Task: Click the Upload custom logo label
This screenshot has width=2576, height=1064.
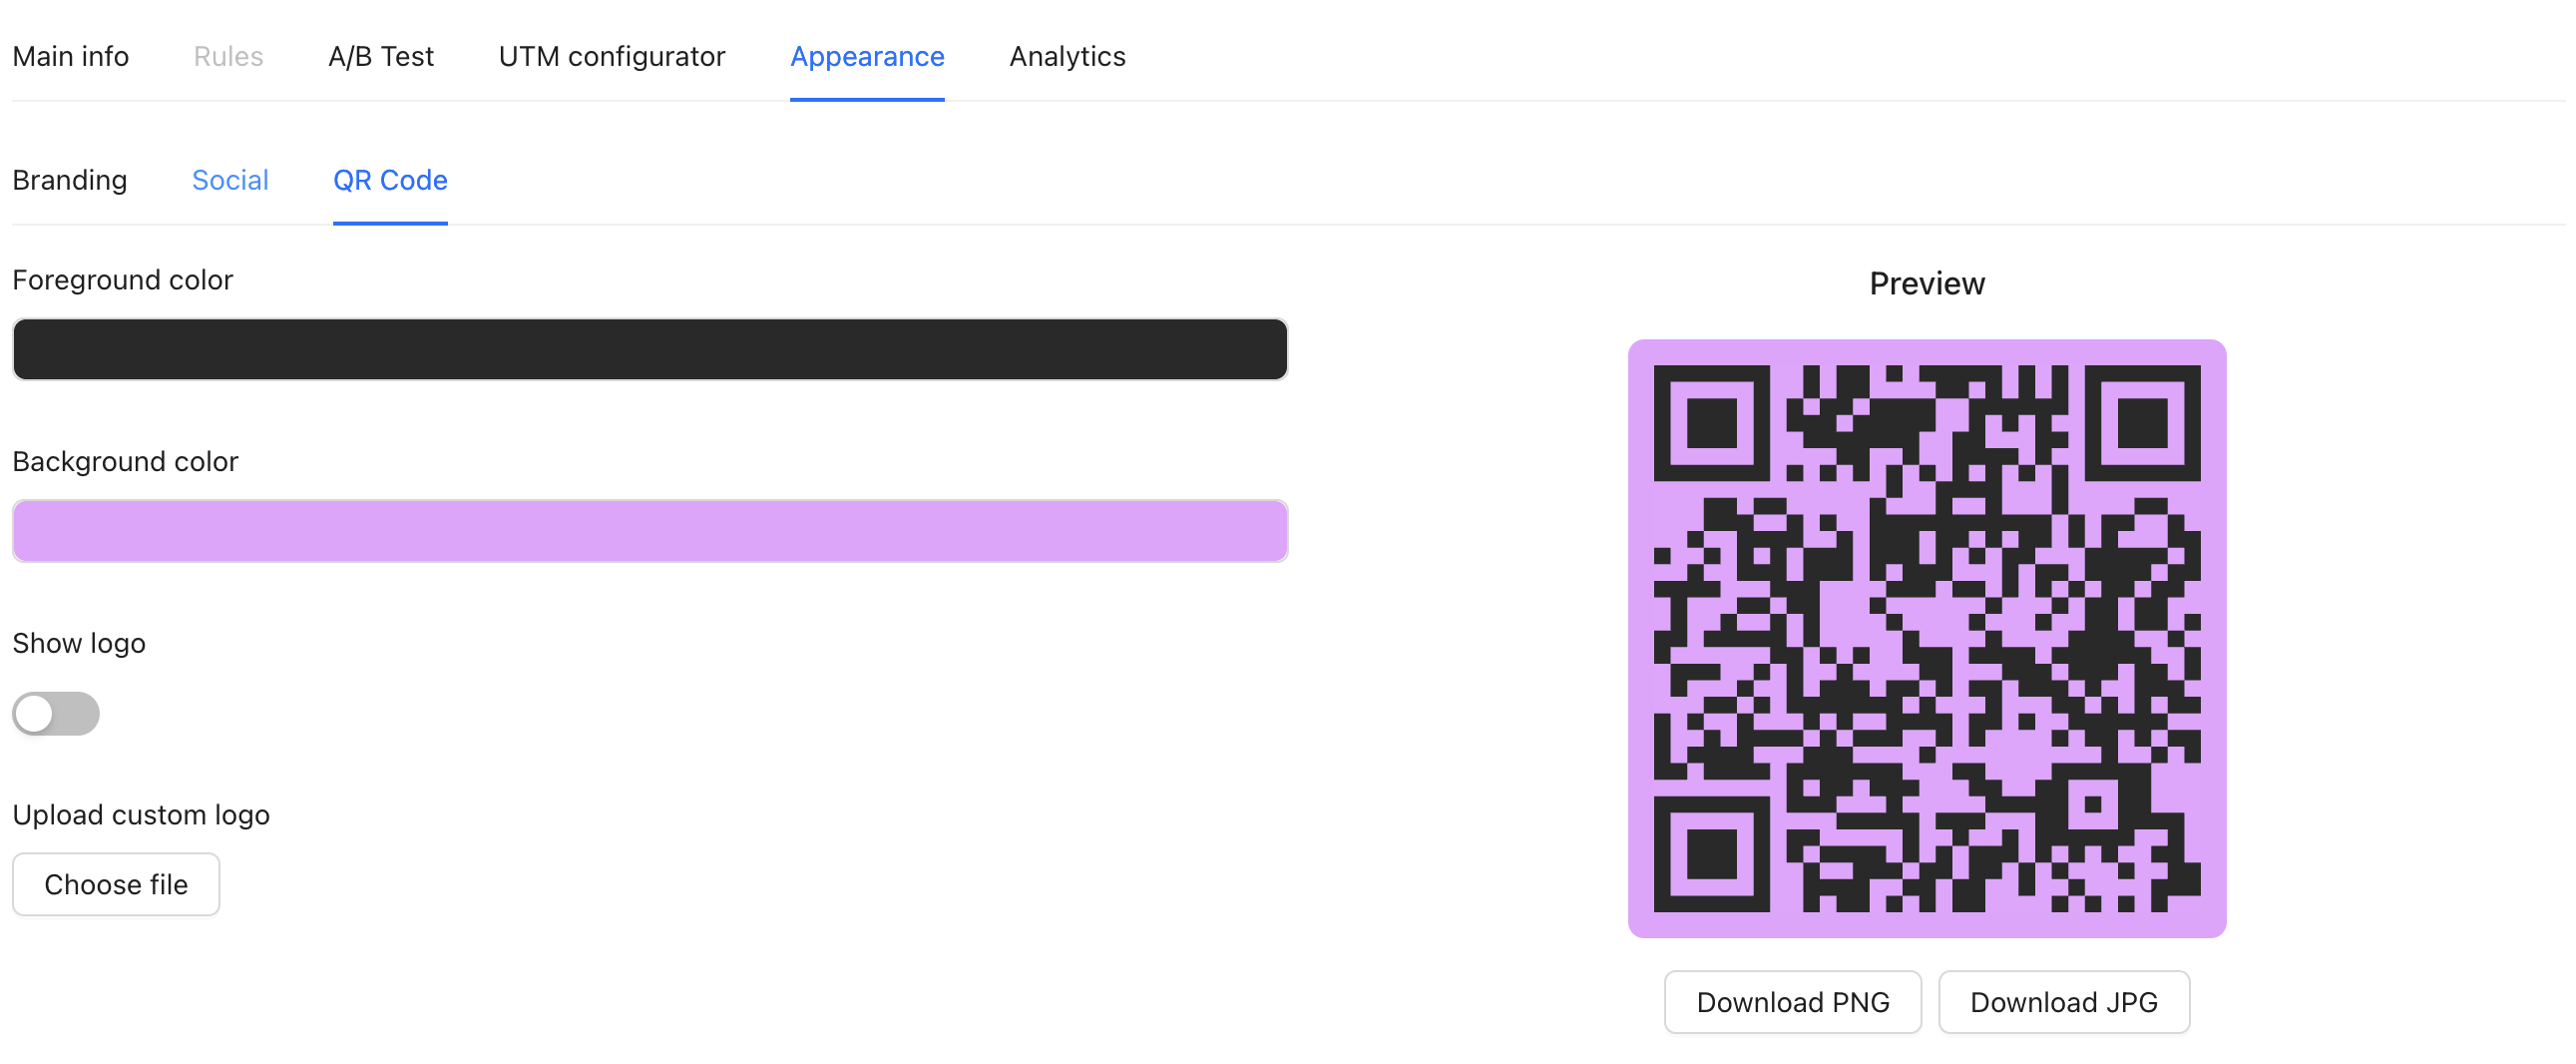Action: [141, 815]
